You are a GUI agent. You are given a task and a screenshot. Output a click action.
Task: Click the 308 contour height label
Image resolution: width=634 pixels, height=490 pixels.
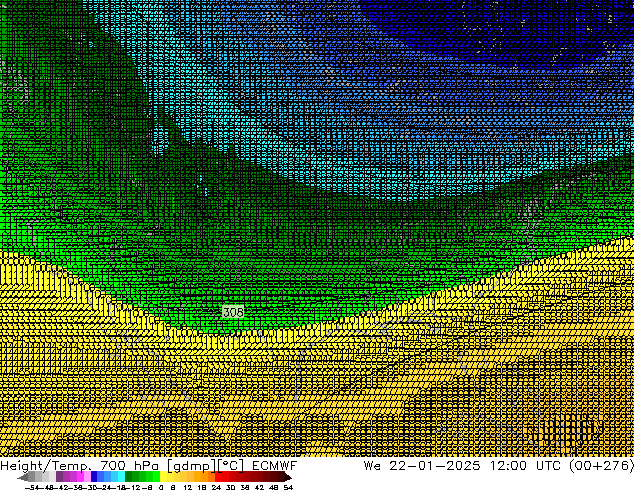[x=233, y=312]
